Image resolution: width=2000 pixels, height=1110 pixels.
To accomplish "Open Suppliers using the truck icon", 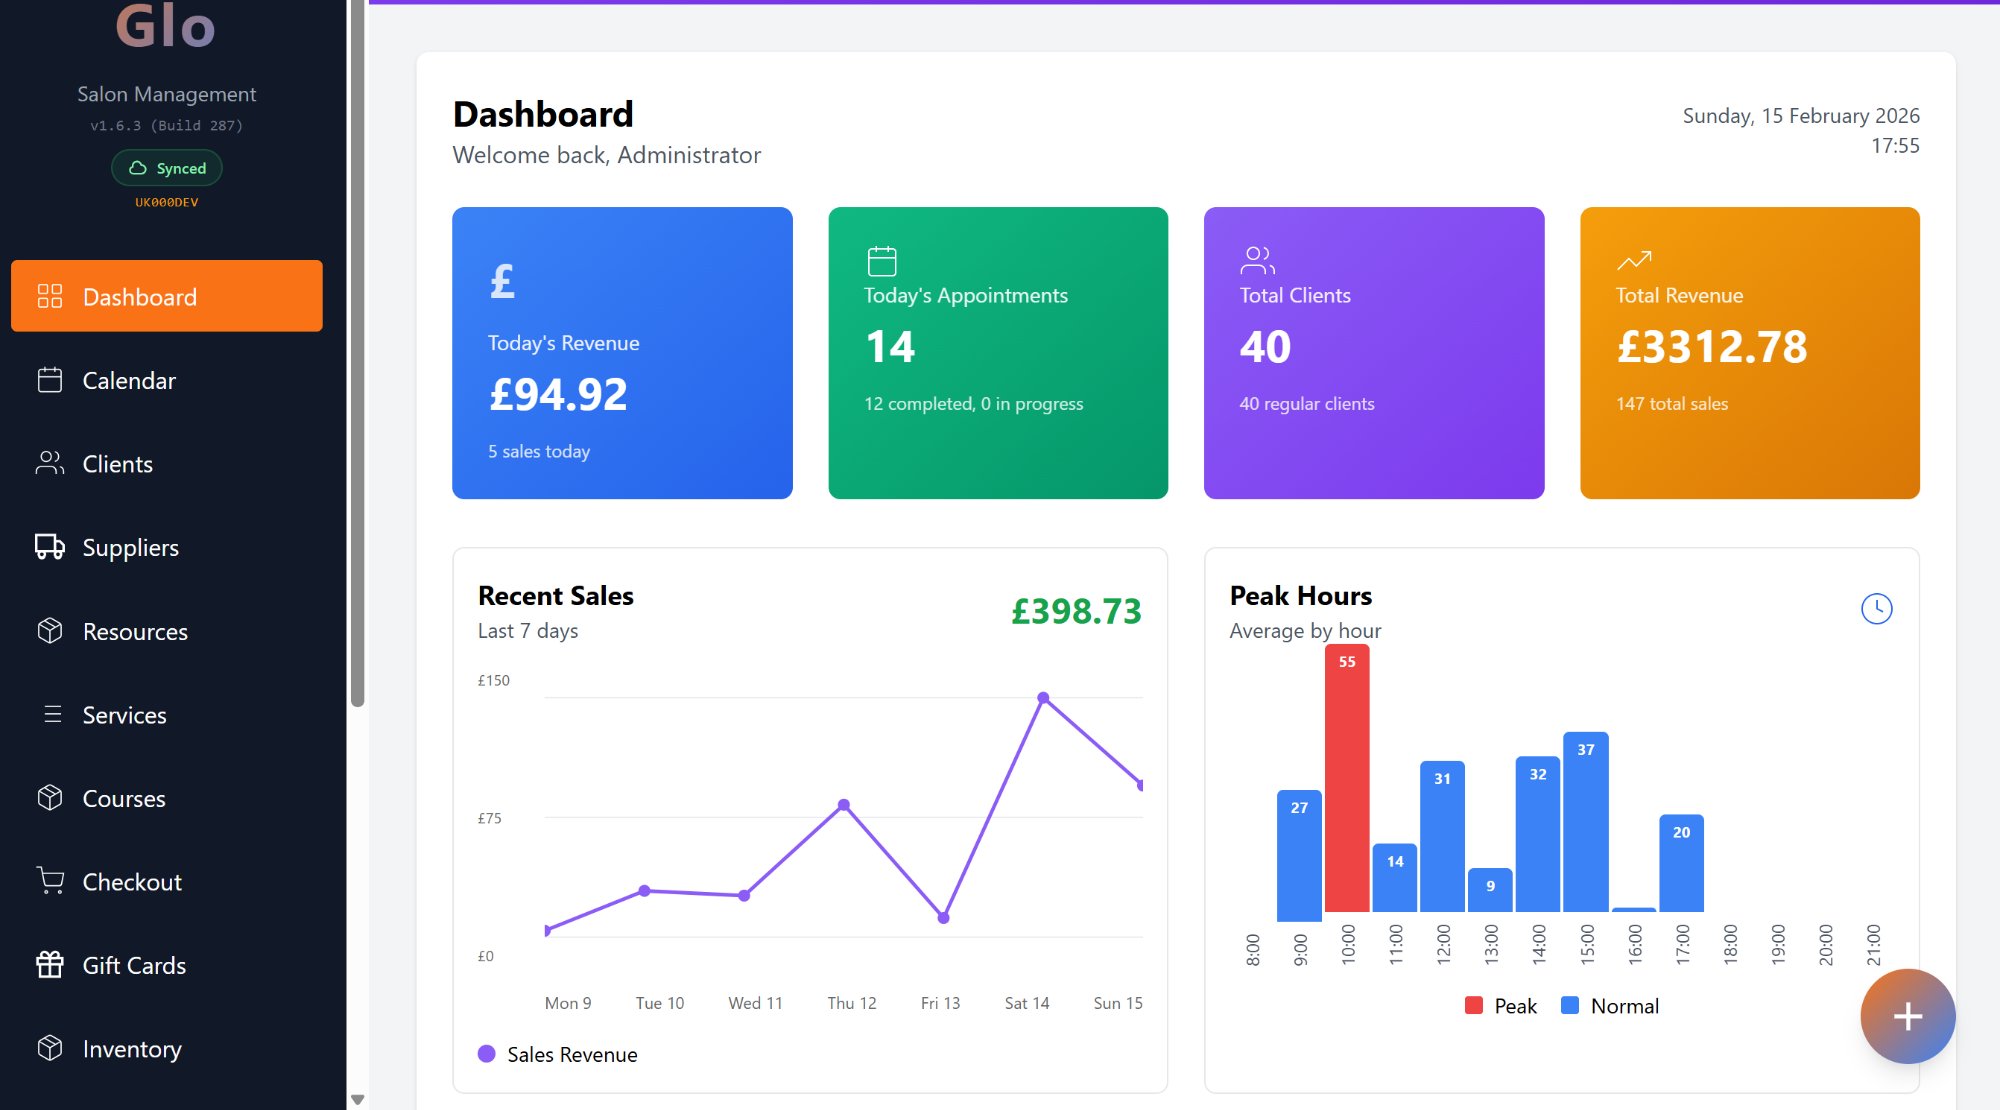I will click(48, 547).
